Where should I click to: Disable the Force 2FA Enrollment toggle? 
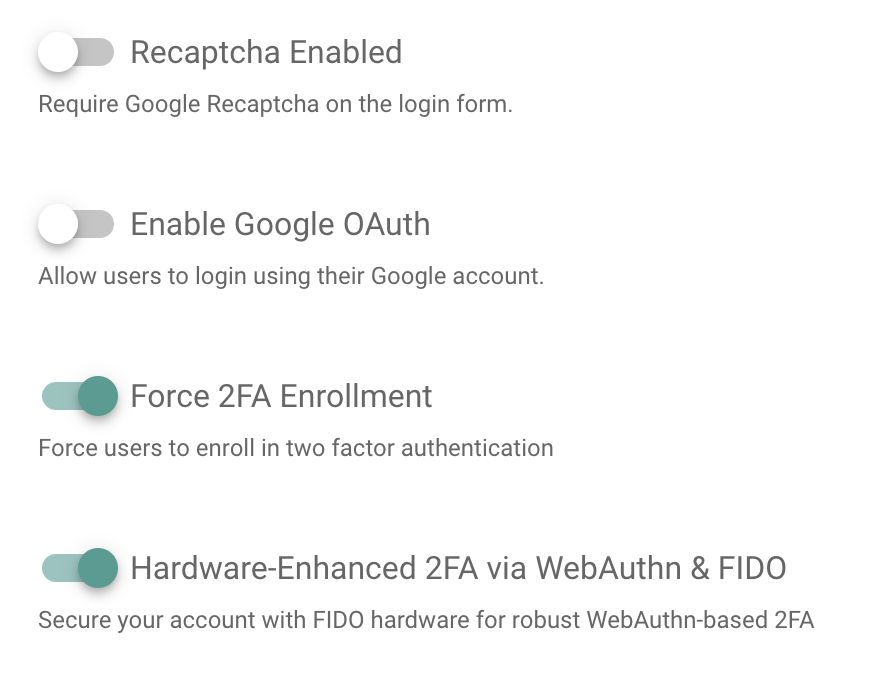tap(79, 396)
